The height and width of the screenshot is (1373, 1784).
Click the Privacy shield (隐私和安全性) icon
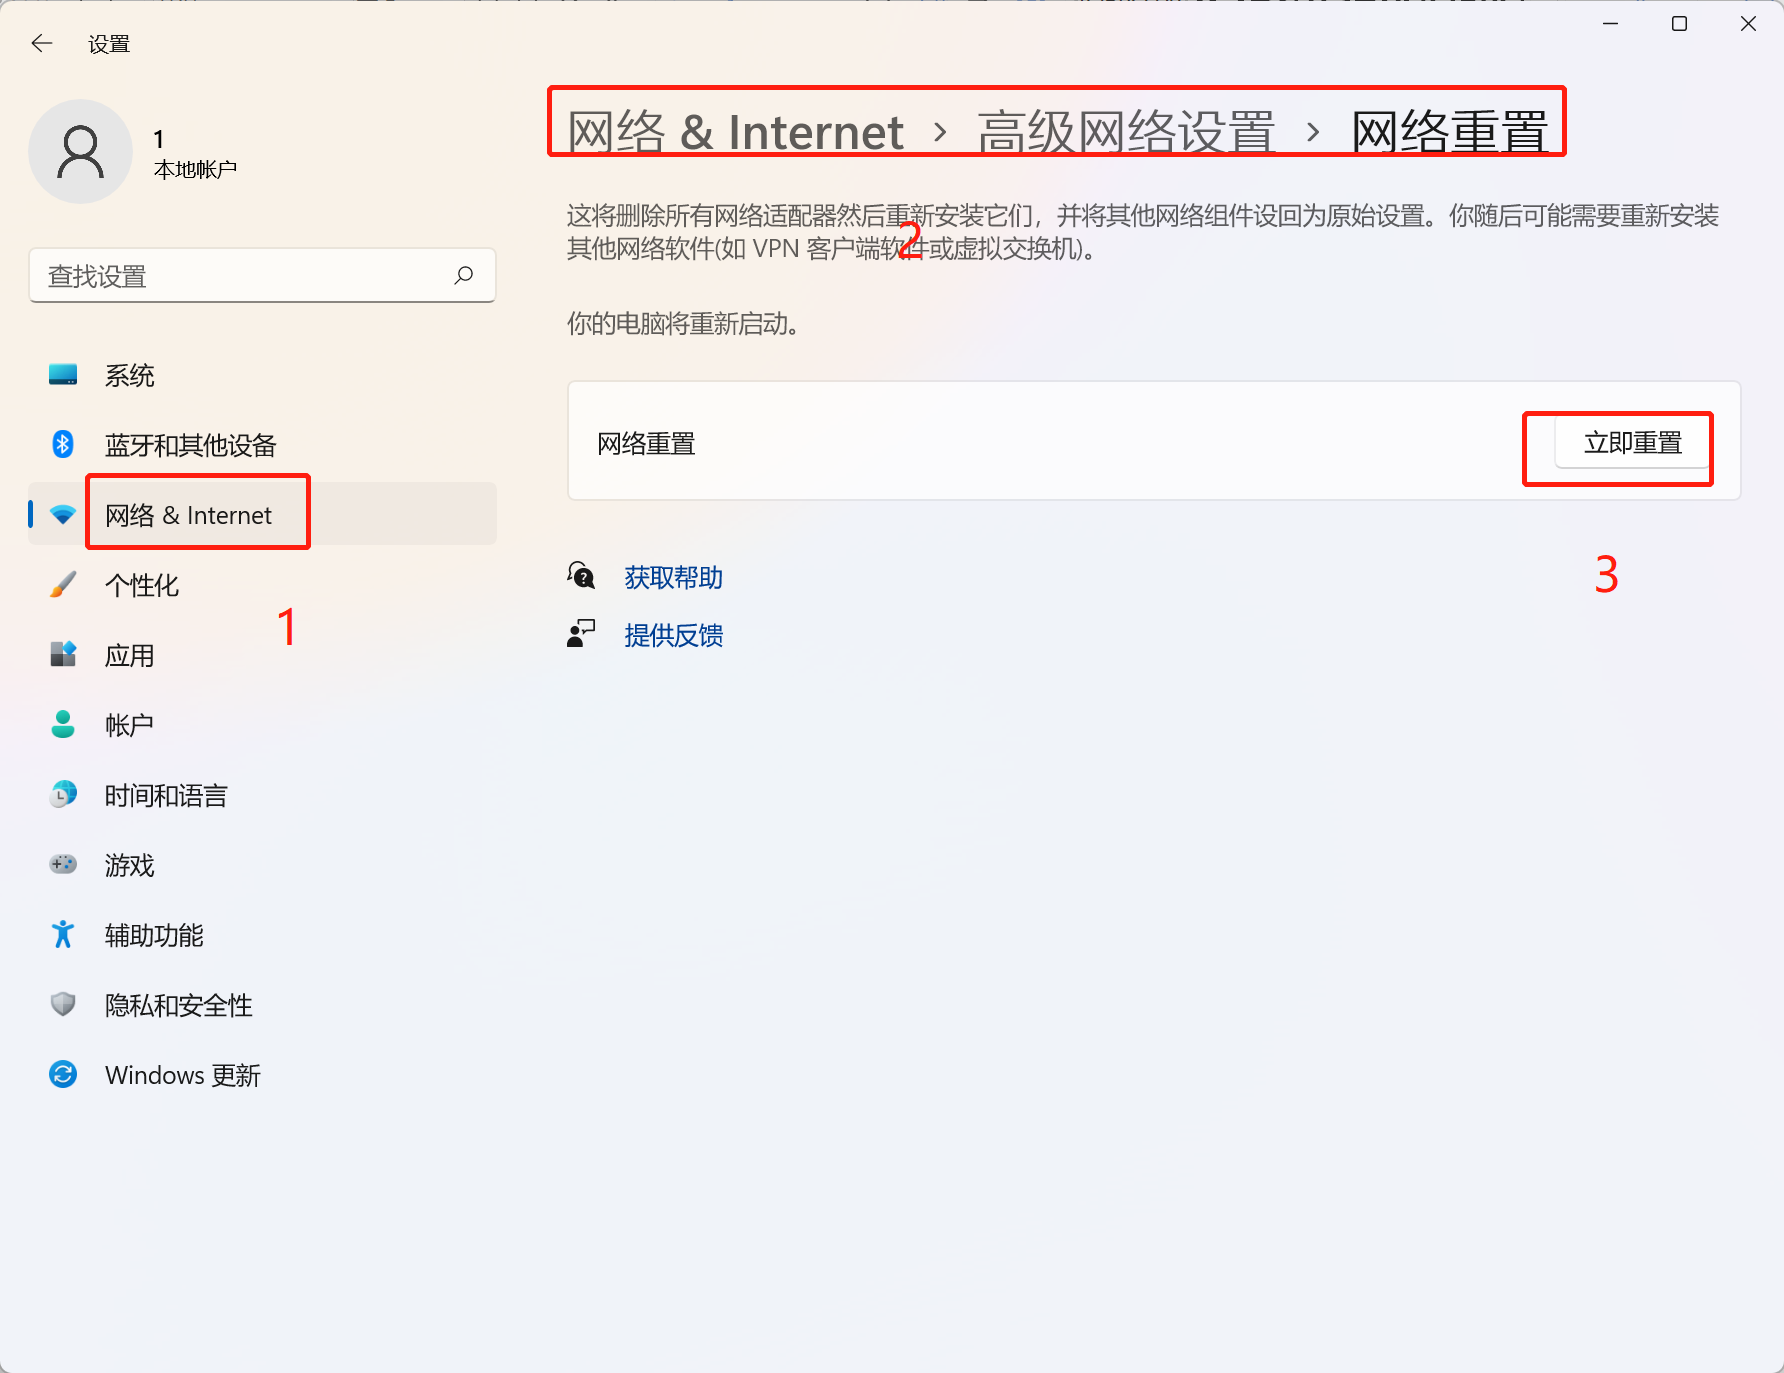(63, 1004)
